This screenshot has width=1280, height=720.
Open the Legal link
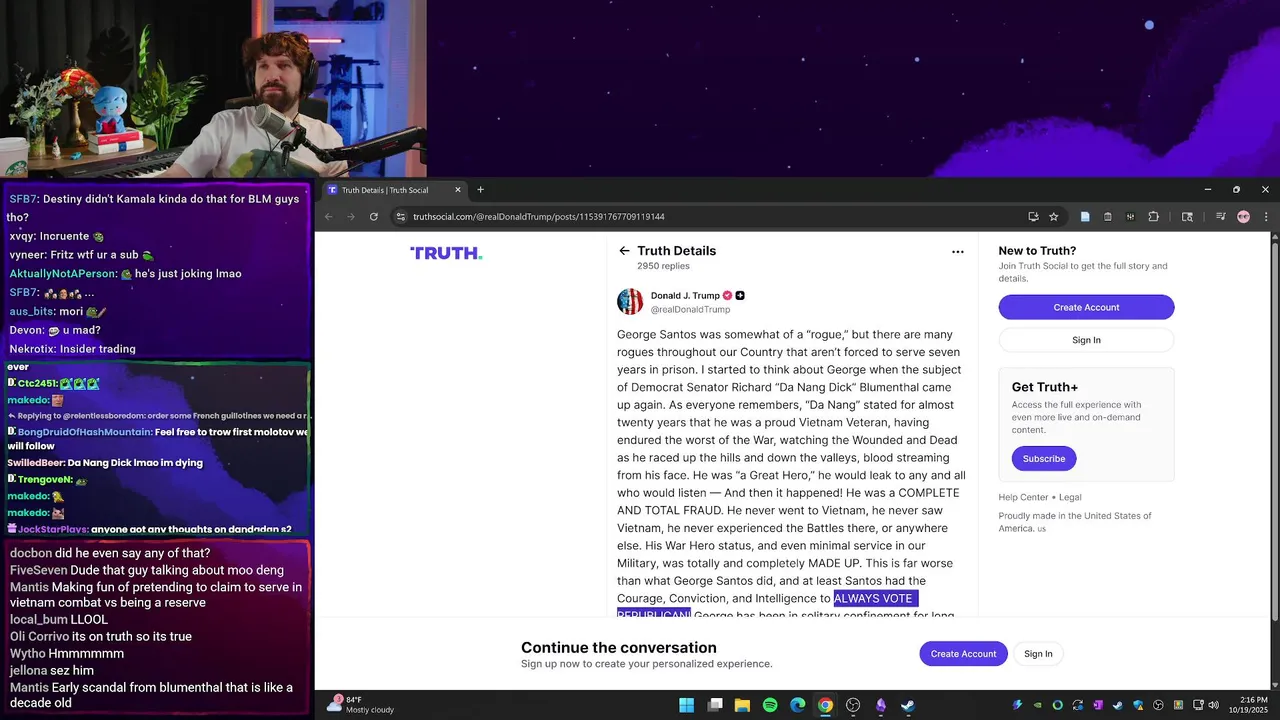click(1070, 497)
